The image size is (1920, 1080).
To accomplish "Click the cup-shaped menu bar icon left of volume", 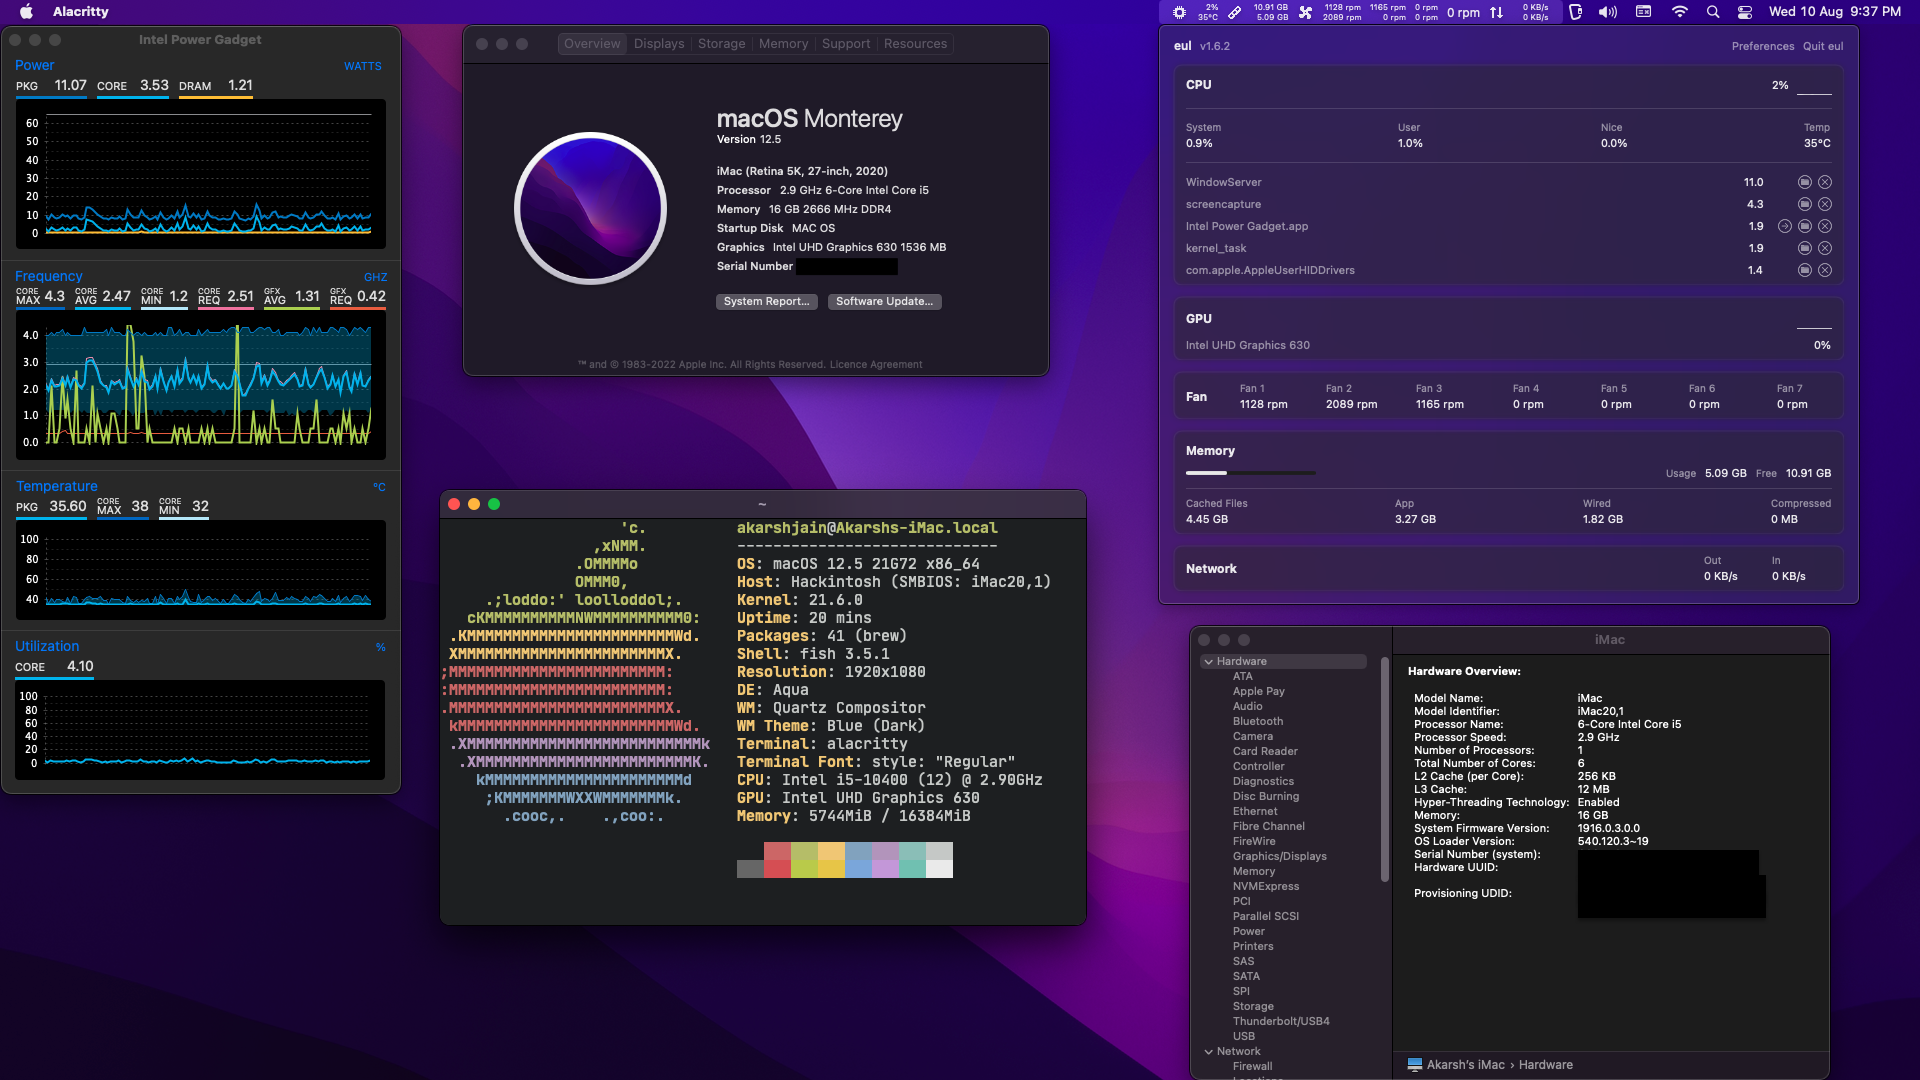I will pyautogui.click(x=1575, y=12).
